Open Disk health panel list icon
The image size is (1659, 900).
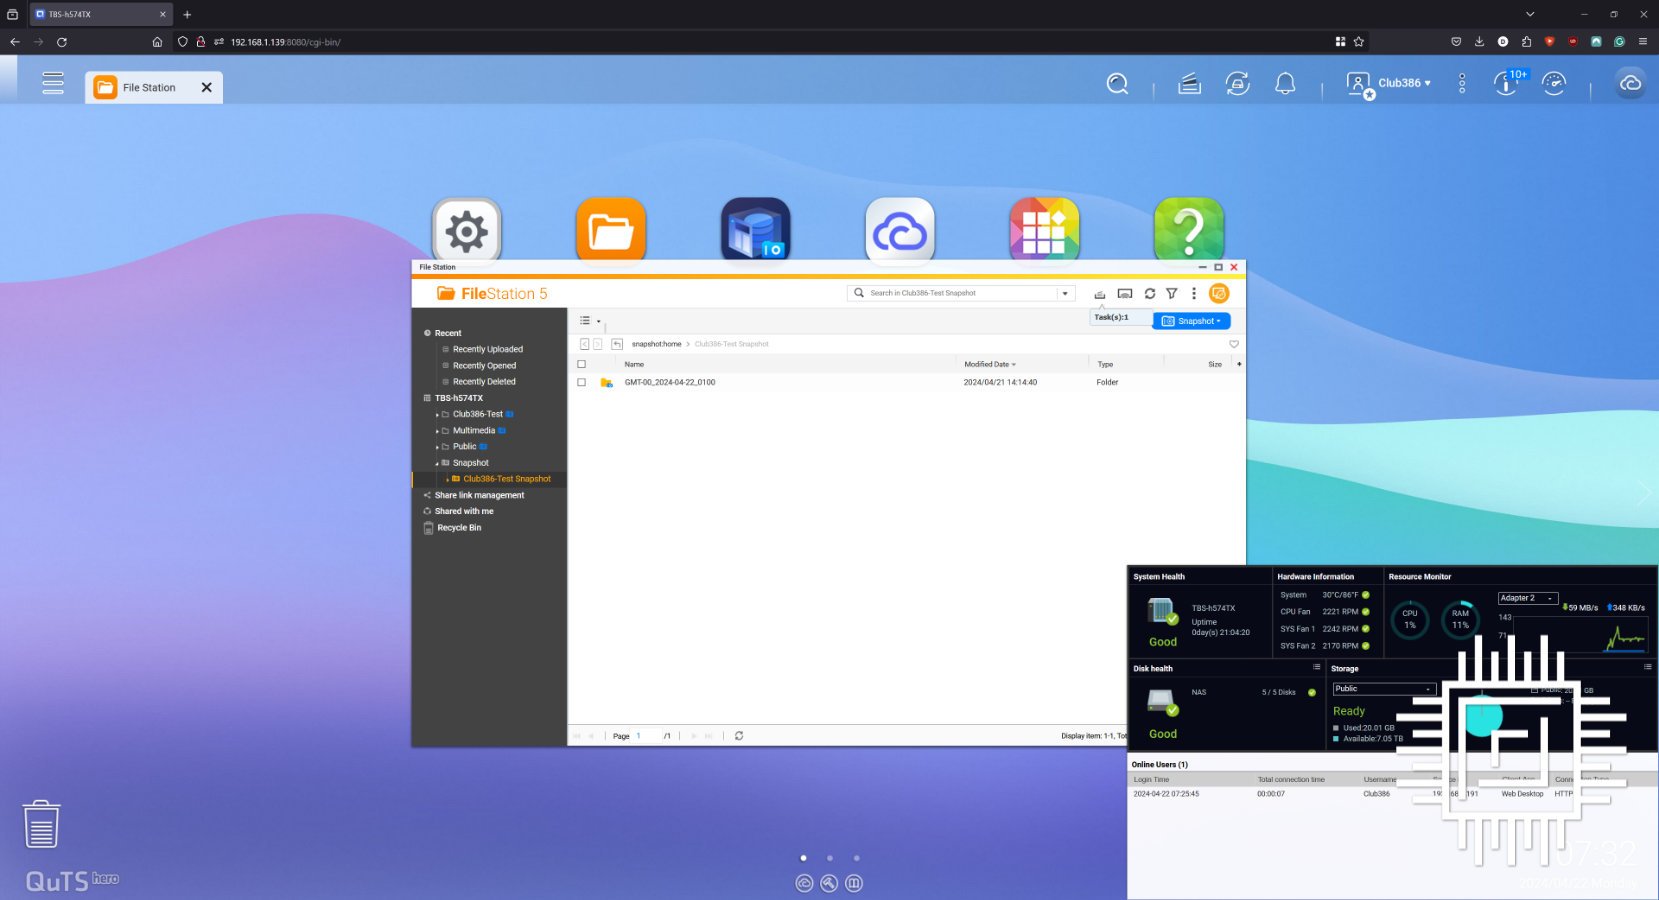point(1317,667)
